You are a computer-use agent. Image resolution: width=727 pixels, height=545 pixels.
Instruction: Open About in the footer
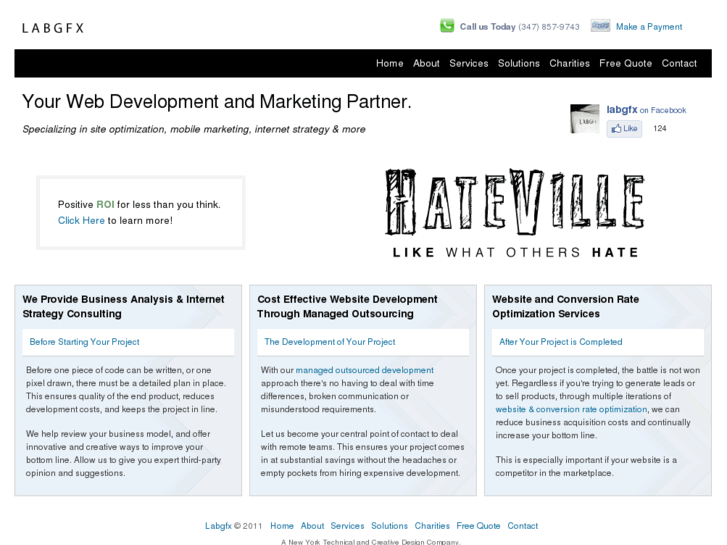(x=312, y=526)
